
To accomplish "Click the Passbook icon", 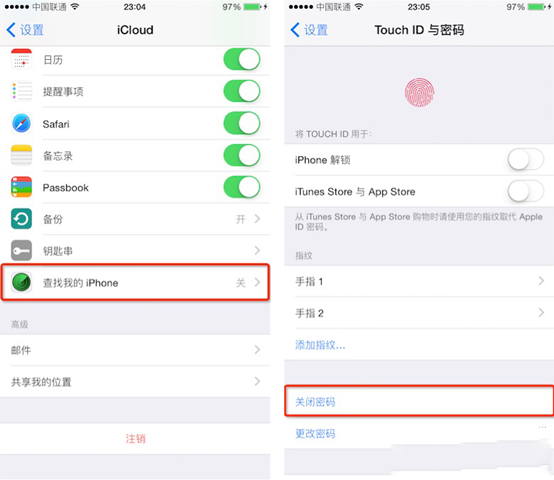I will click(x=22, y=187).
